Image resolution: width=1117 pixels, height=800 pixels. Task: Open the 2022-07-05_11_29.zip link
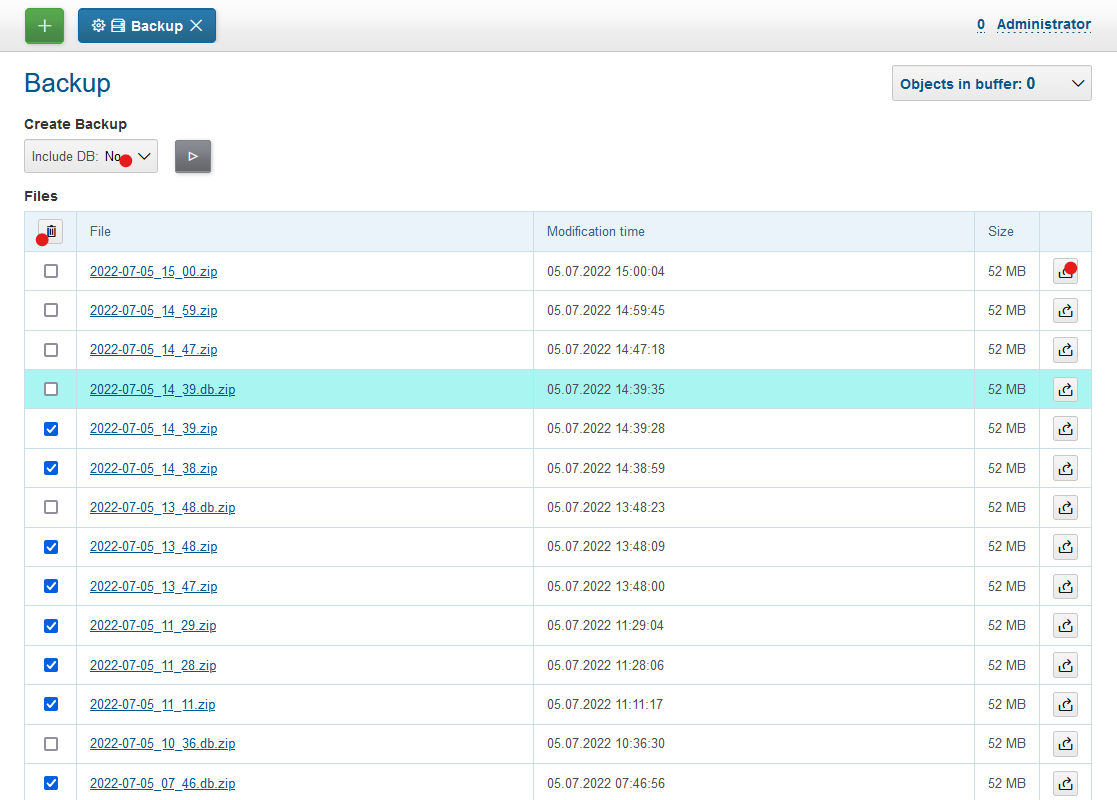153,626
